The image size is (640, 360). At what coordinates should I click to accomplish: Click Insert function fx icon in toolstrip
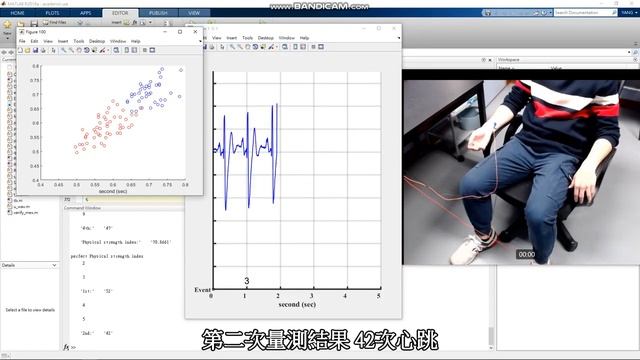[x=135, y=22]
